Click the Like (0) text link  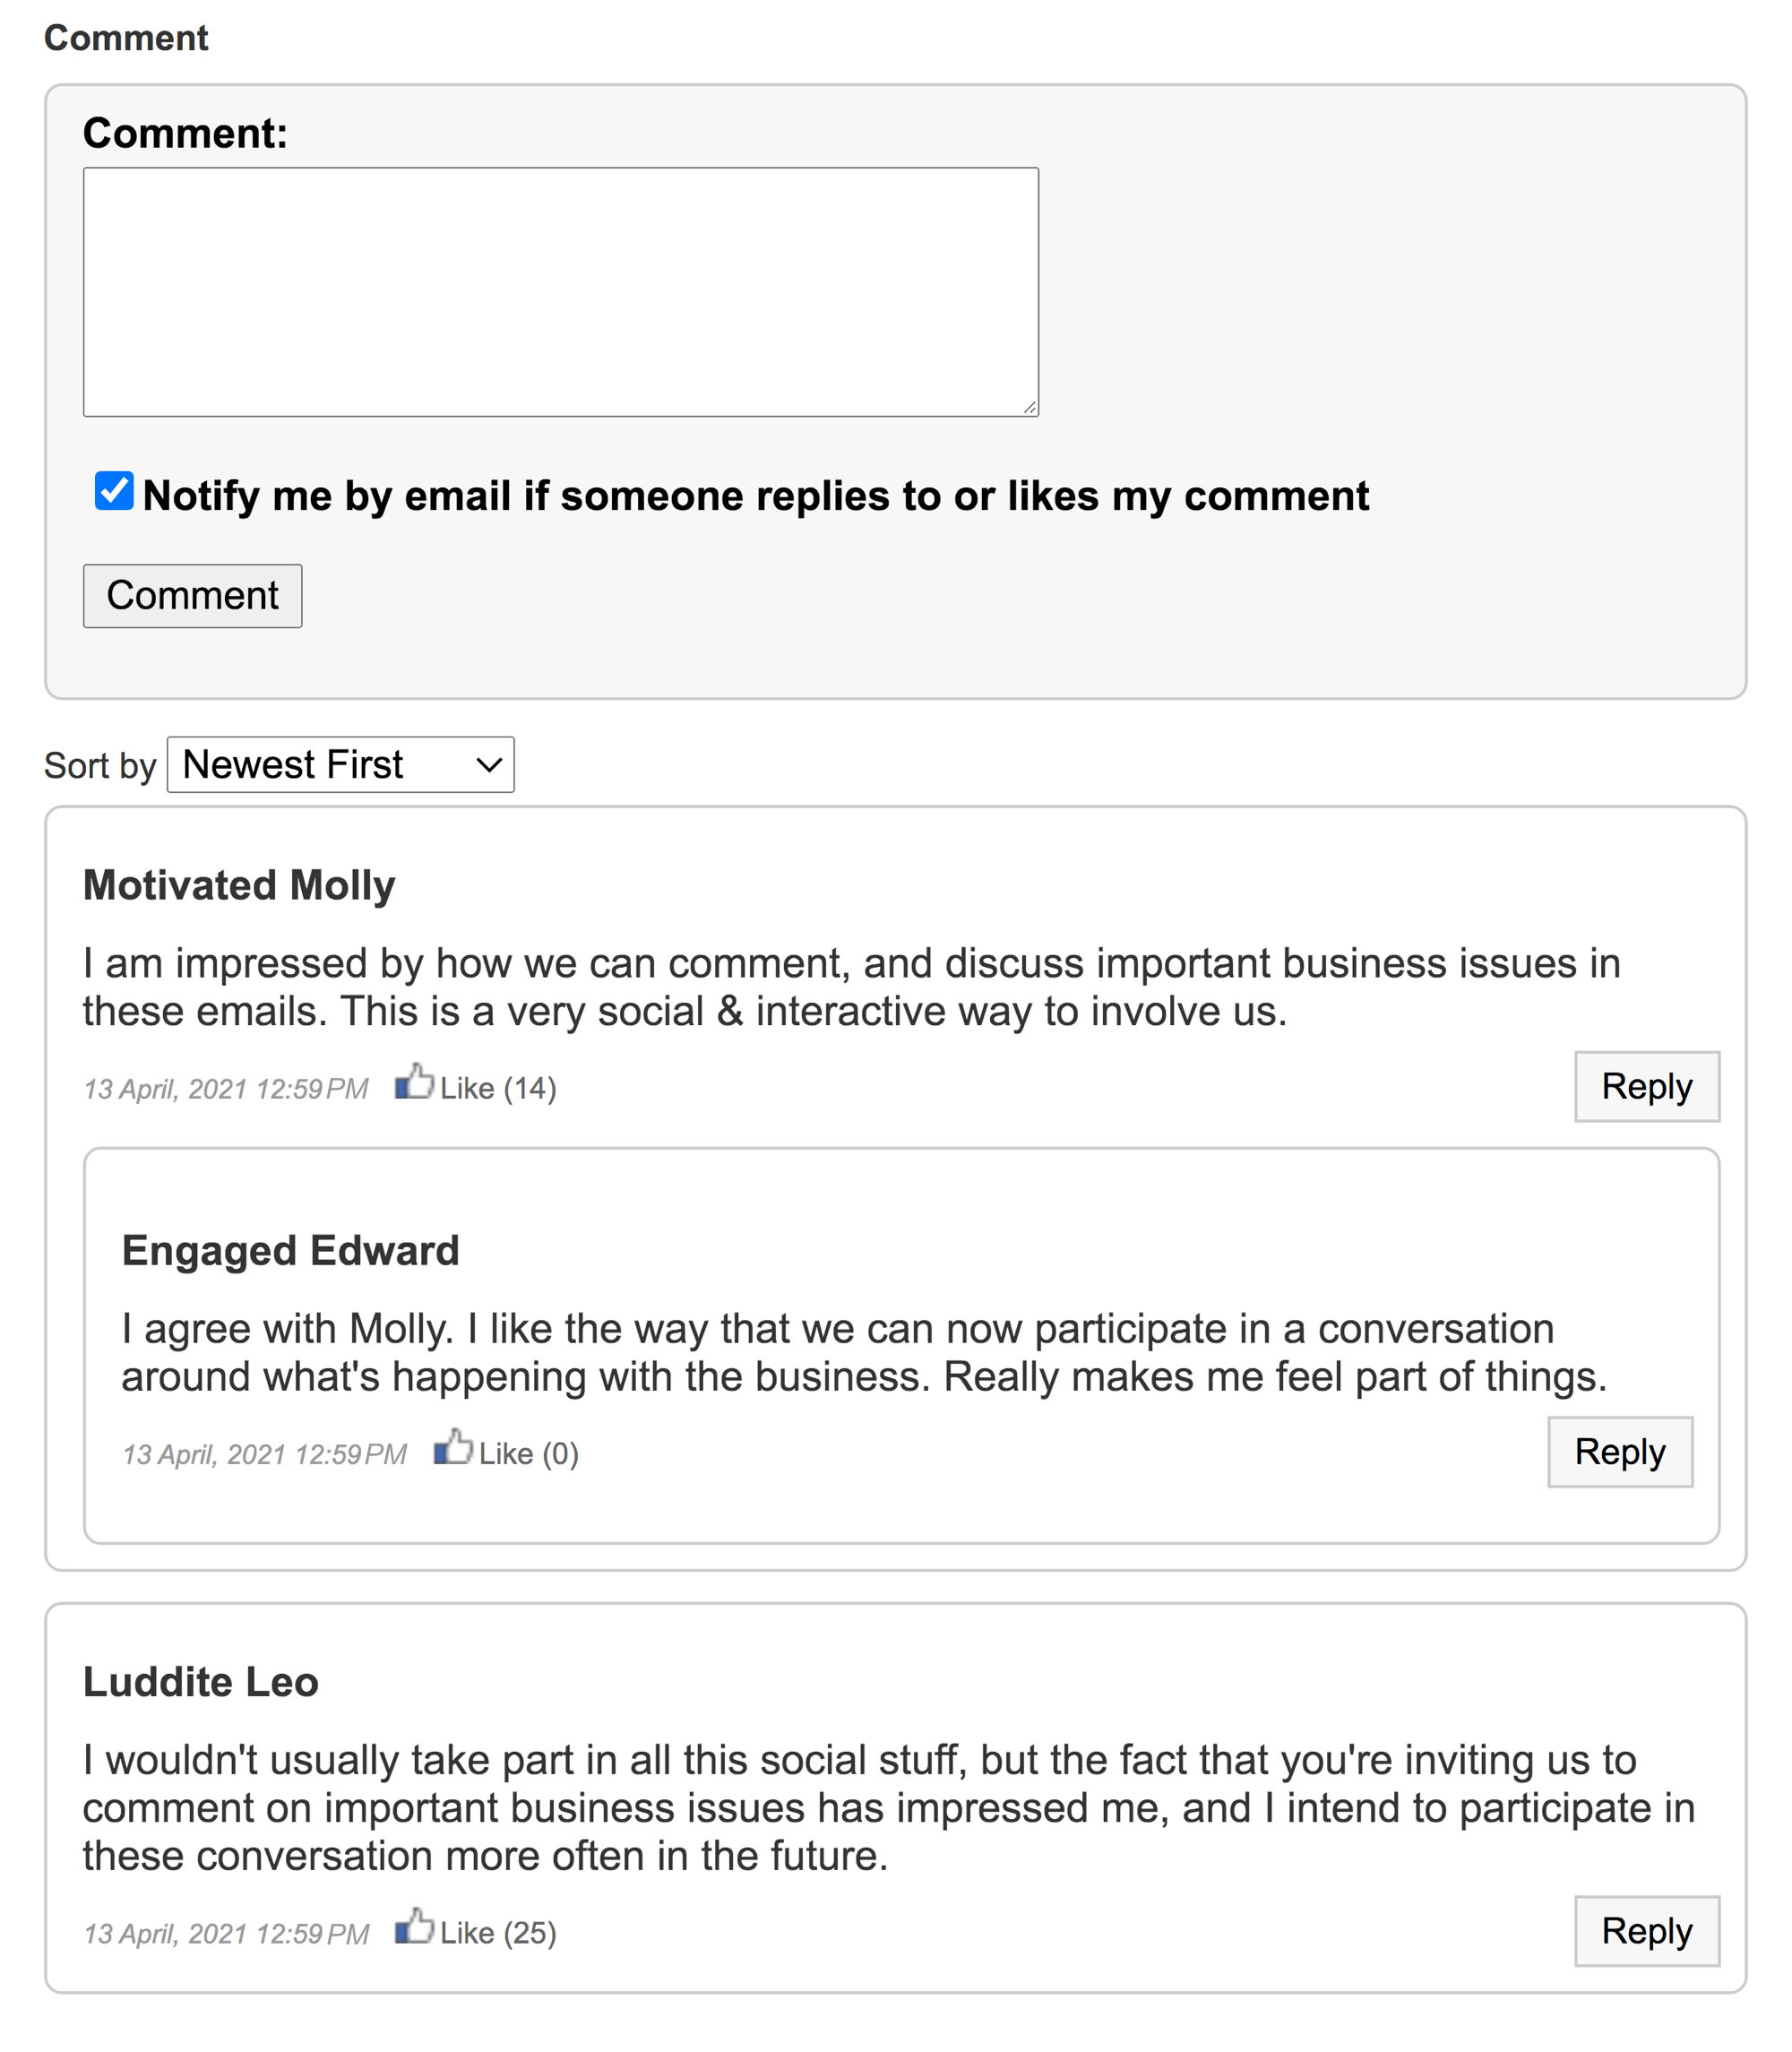tap(528, 1454)
